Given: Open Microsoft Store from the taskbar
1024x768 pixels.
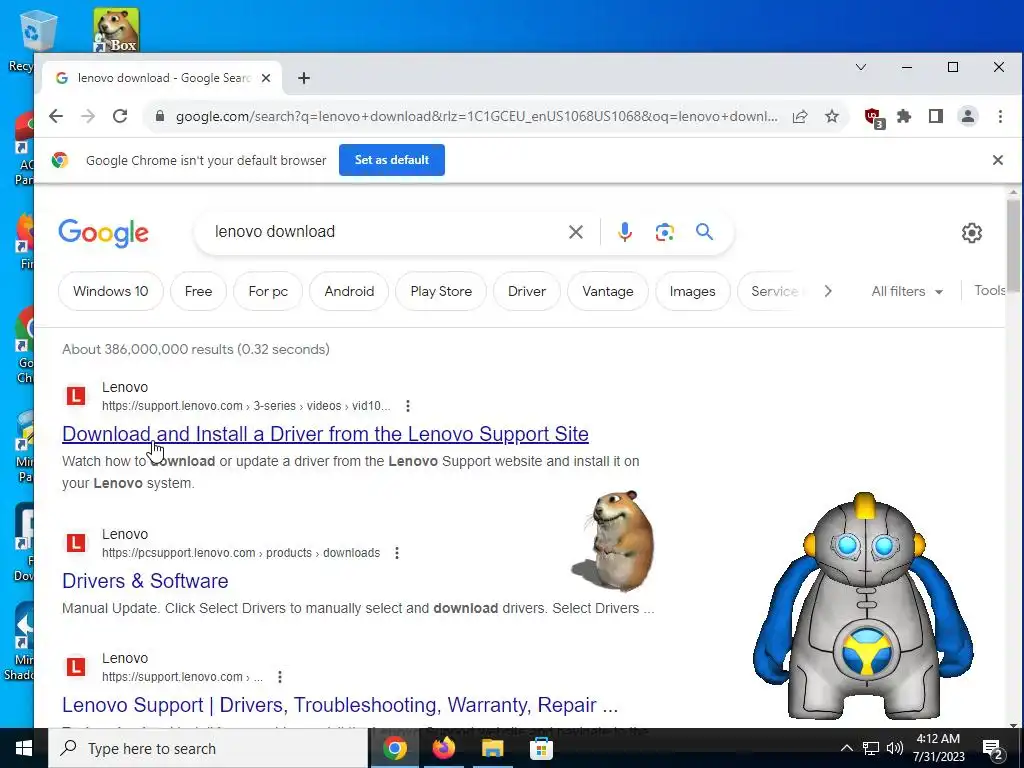Looking at the screenshot, I should pyautogui.click(x=541, y=748).
